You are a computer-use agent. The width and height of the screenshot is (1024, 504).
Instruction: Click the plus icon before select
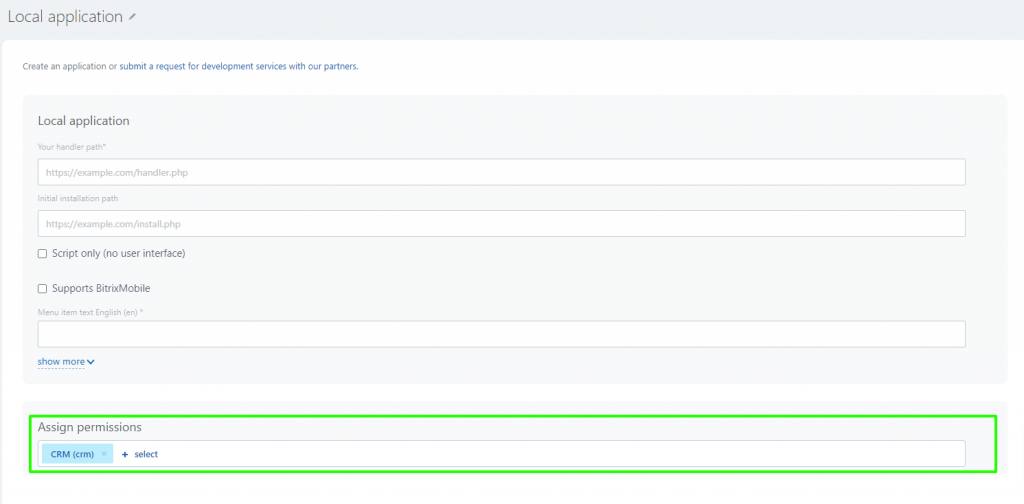(125, 454)
